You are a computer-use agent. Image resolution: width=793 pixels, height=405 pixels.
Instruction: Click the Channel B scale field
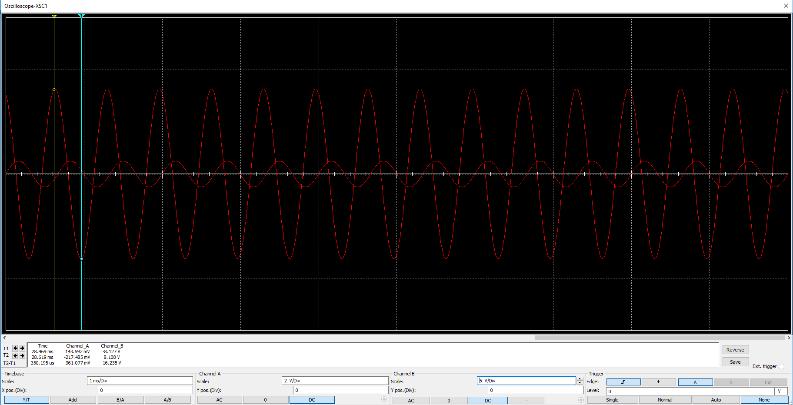[526, 380]
